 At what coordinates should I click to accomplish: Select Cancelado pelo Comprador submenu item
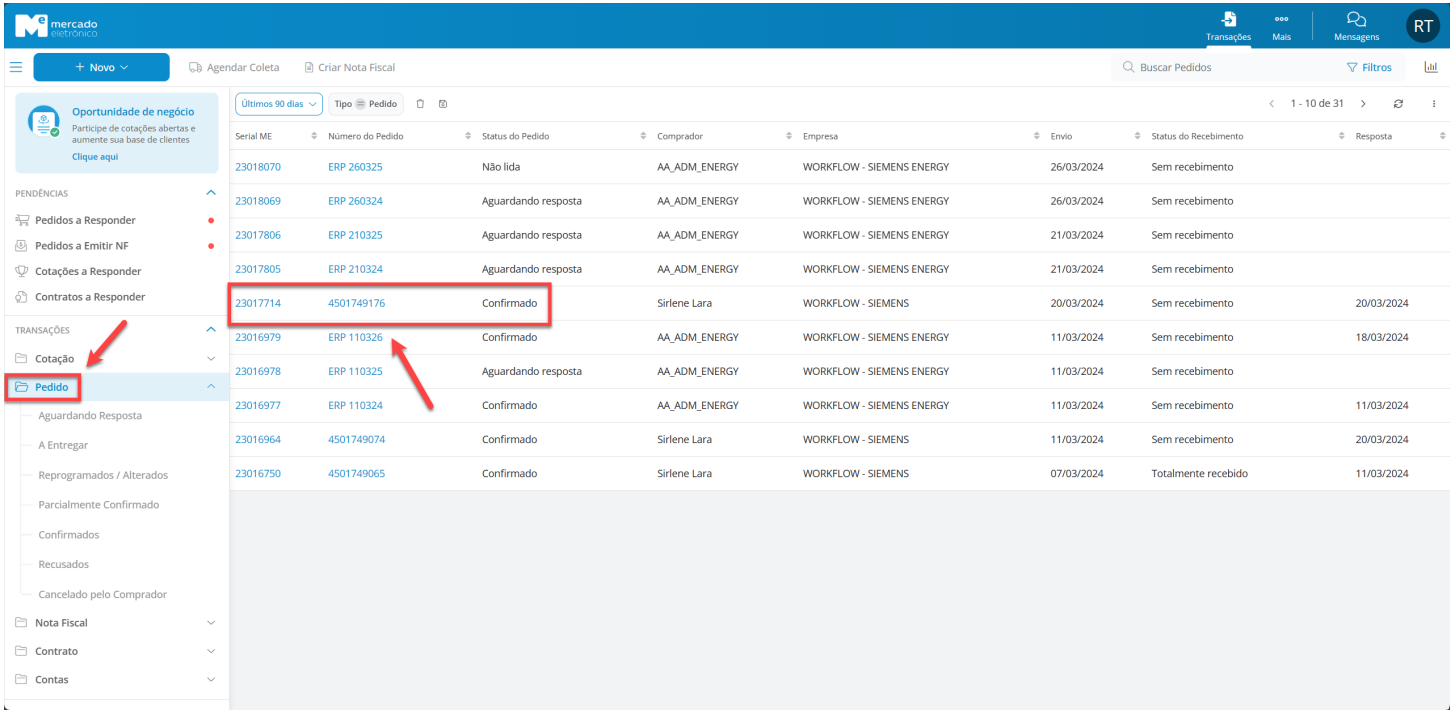tap(103, 595)
